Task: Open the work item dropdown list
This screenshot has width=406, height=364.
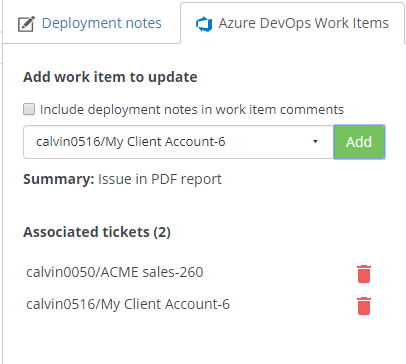Action: (178, 142)
